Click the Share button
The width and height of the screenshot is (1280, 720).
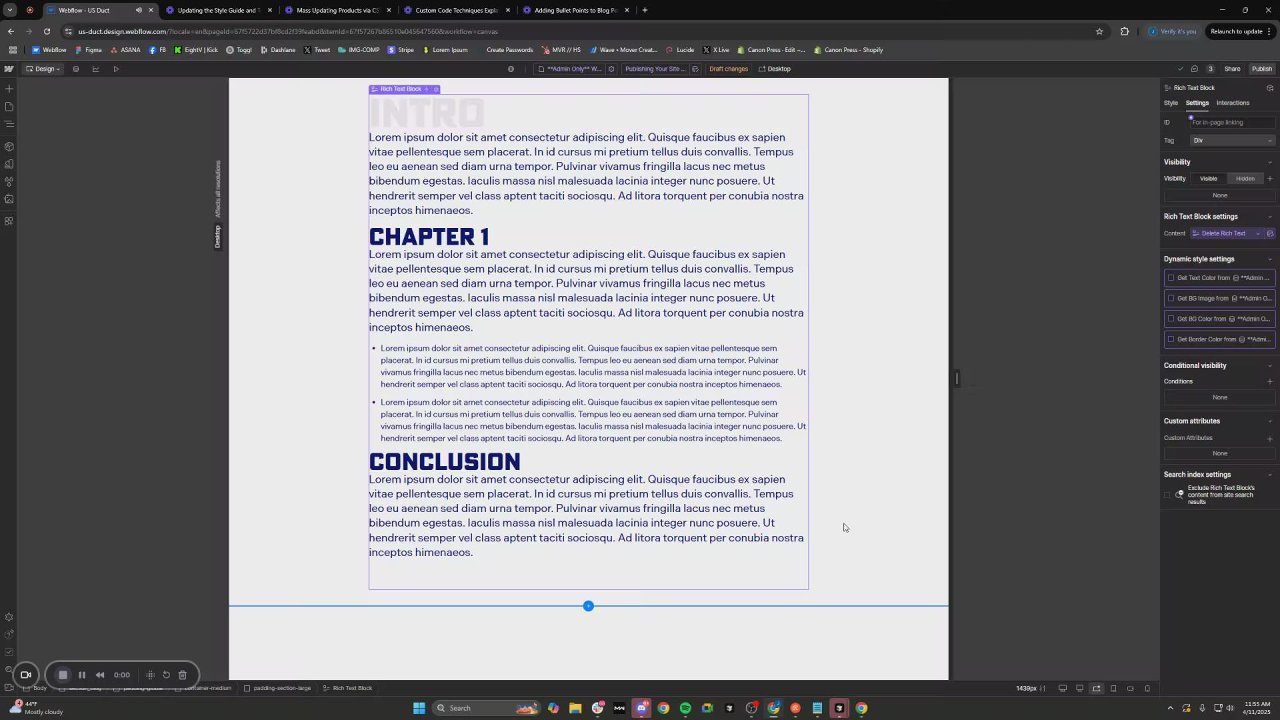(1232, 69)
